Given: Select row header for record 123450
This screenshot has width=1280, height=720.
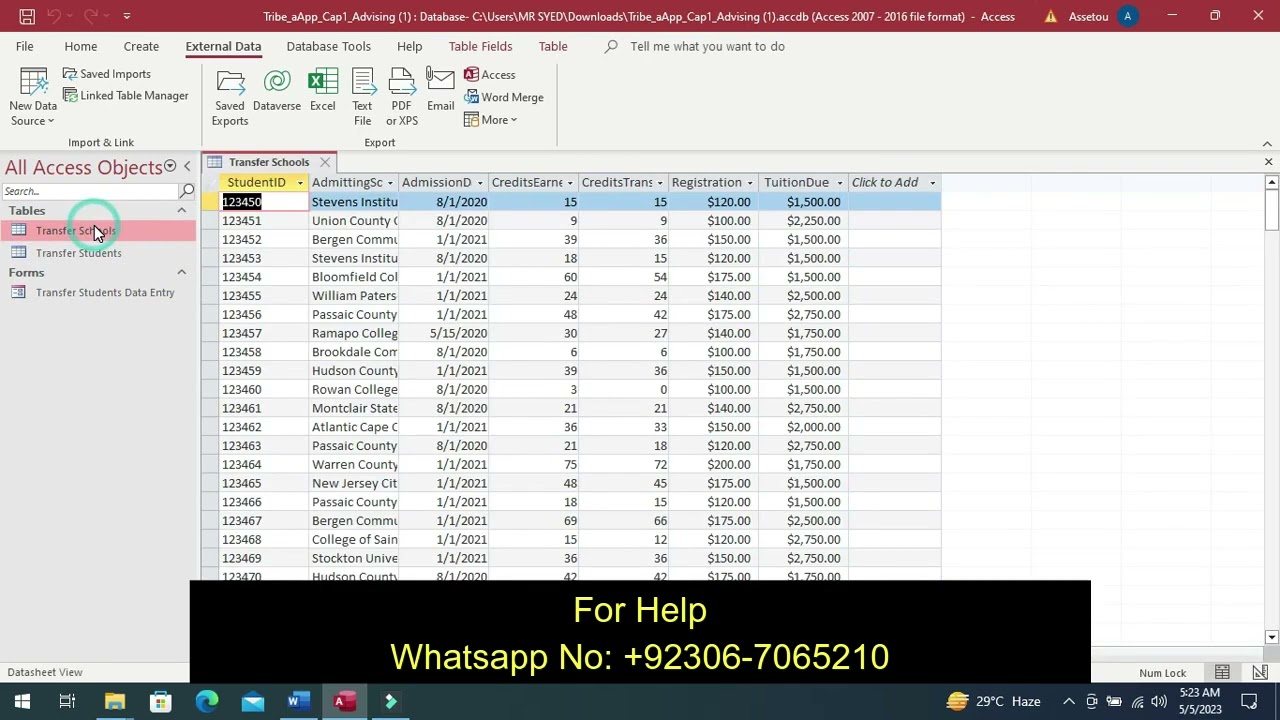Looking at the screenshot, I should click(x=210, y=202).
